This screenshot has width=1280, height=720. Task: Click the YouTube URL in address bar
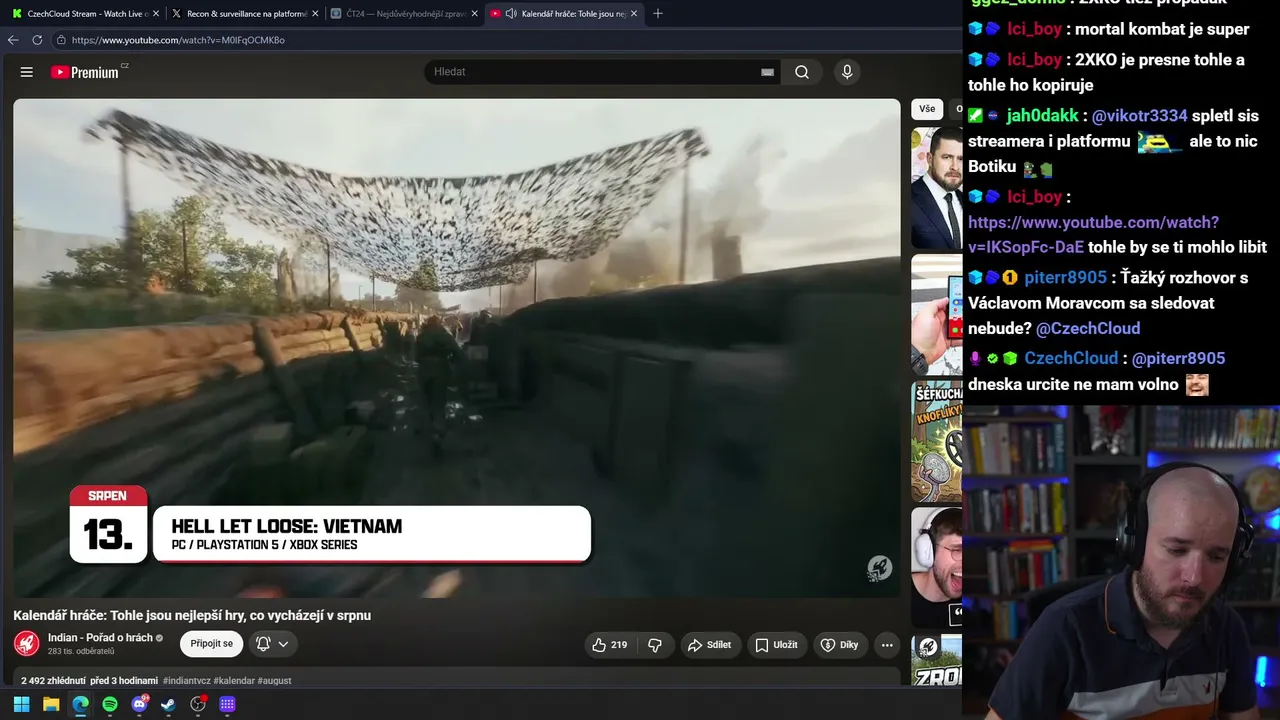click(x=178, y=40)
